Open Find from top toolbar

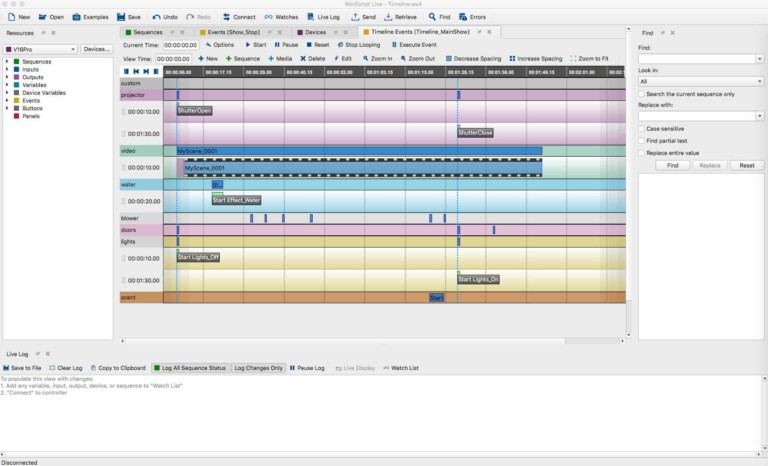coord(439,17)
